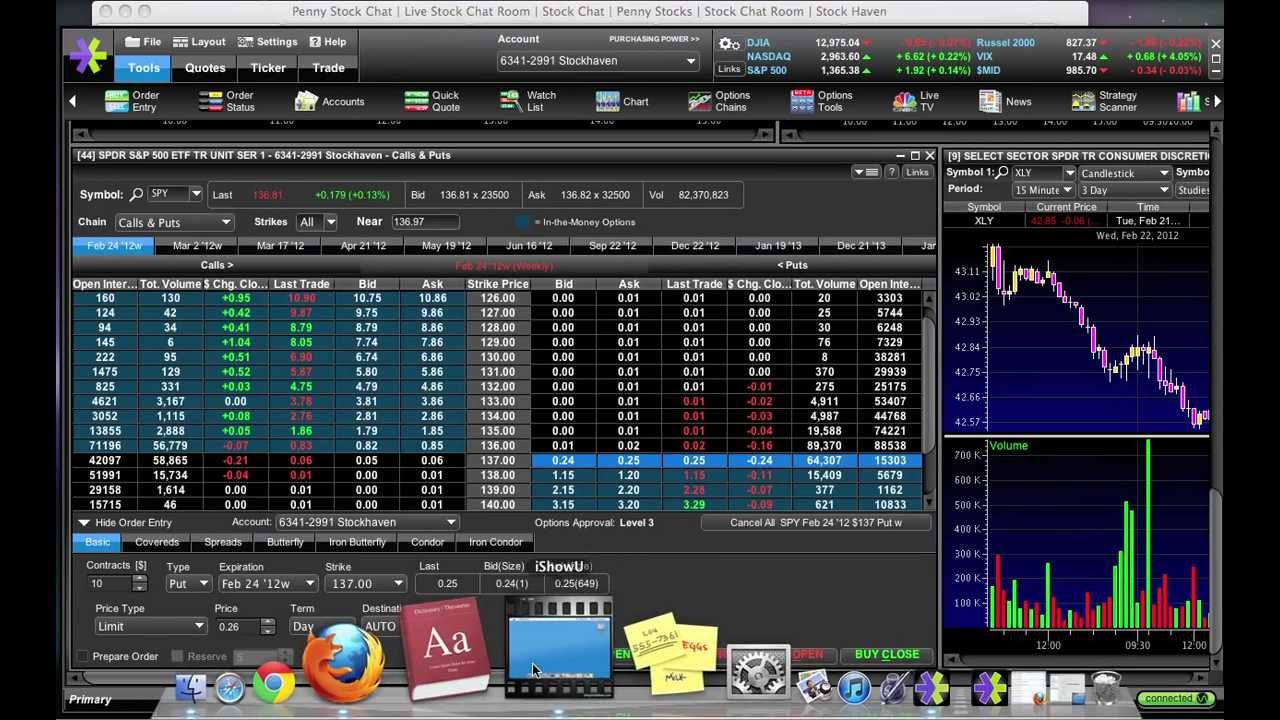The height and width of the screenshot is (720, 1280).
Task: Open the Watch List tool
Action: (x=527, y=101)
